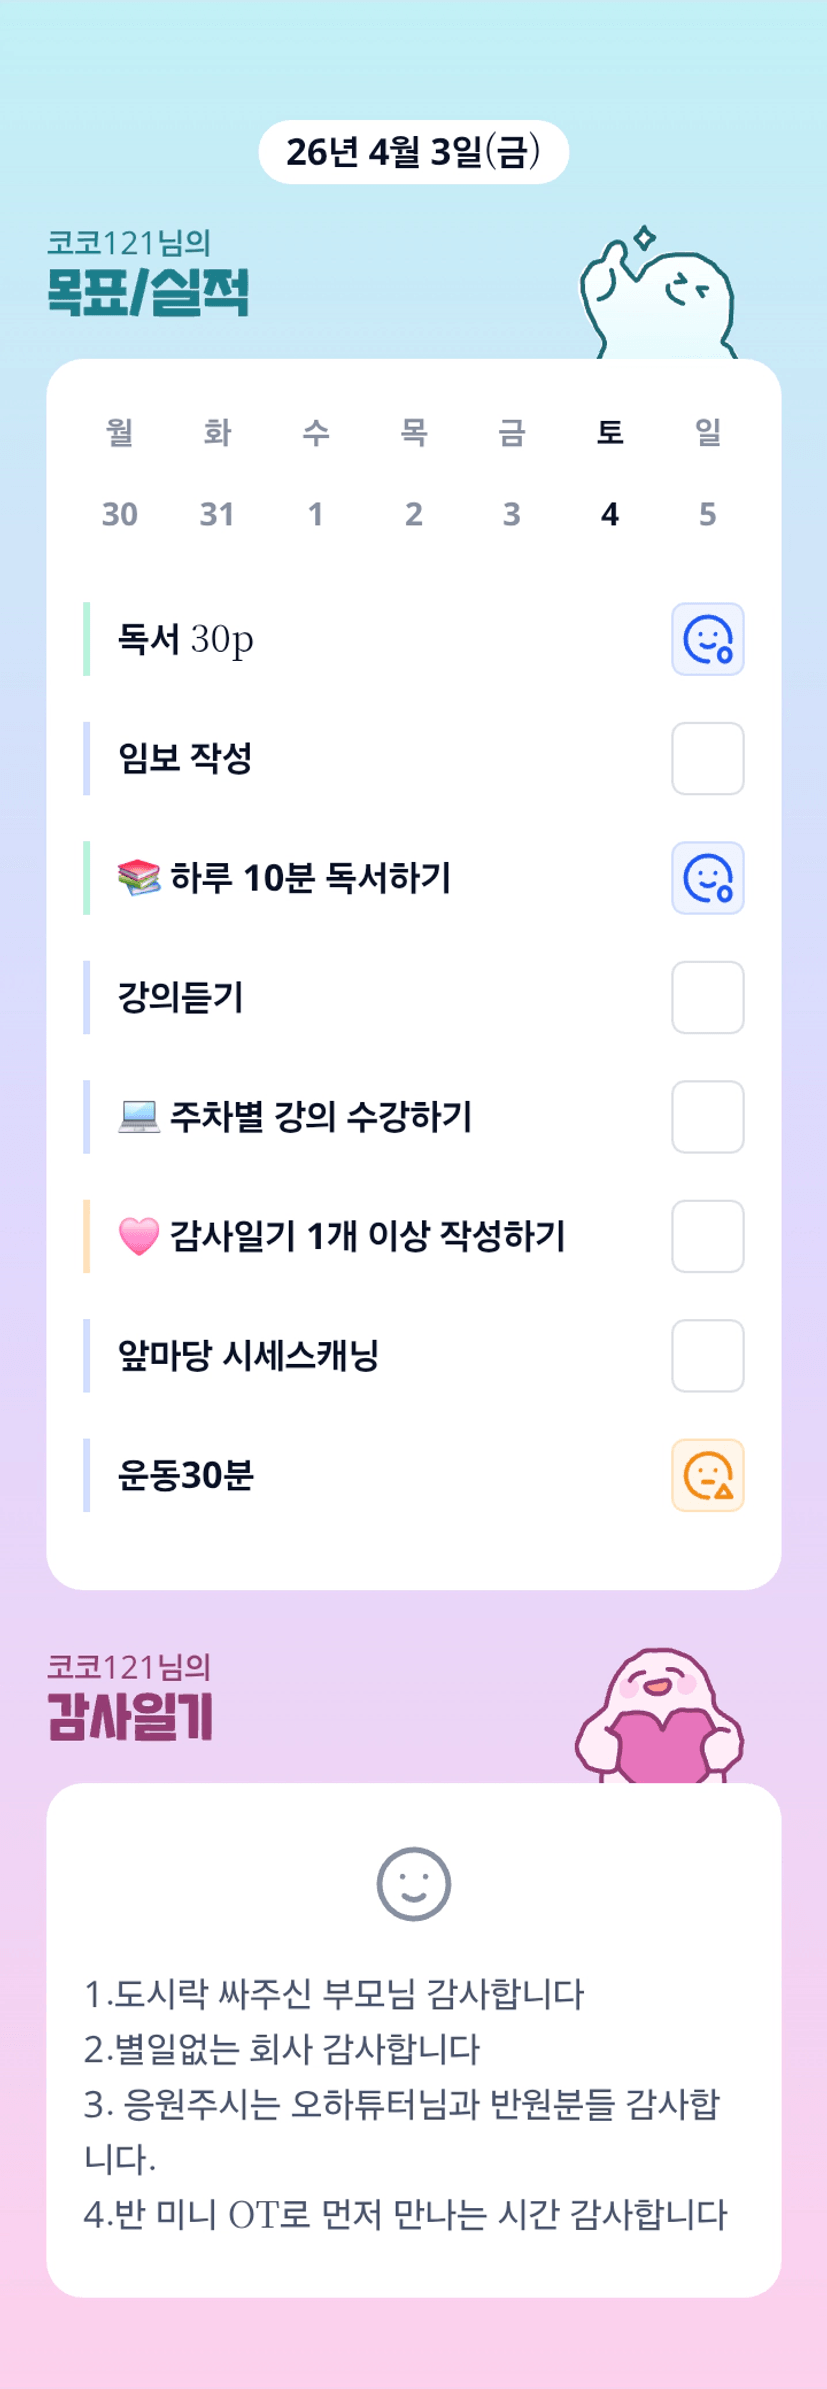Image resolution: width=827 pixels, height=2389 pixels.
Task: Mark 앞마당 시세스캐닝 as done
Action: point(707,1356)
